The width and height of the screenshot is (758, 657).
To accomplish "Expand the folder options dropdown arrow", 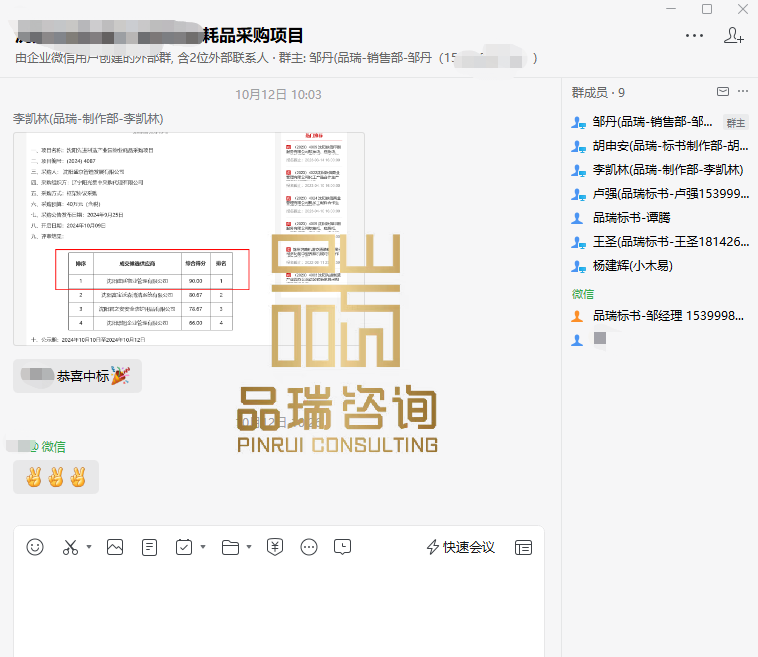I will 249,547.
